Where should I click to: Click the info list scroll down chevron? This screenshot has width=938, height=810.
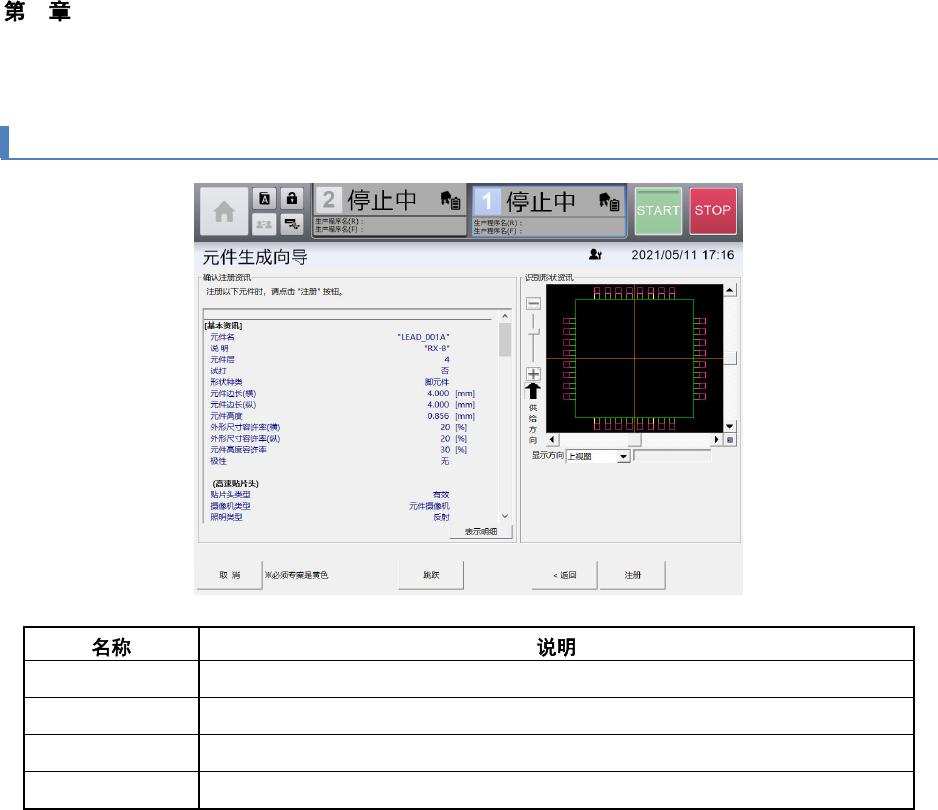(505, 516)
